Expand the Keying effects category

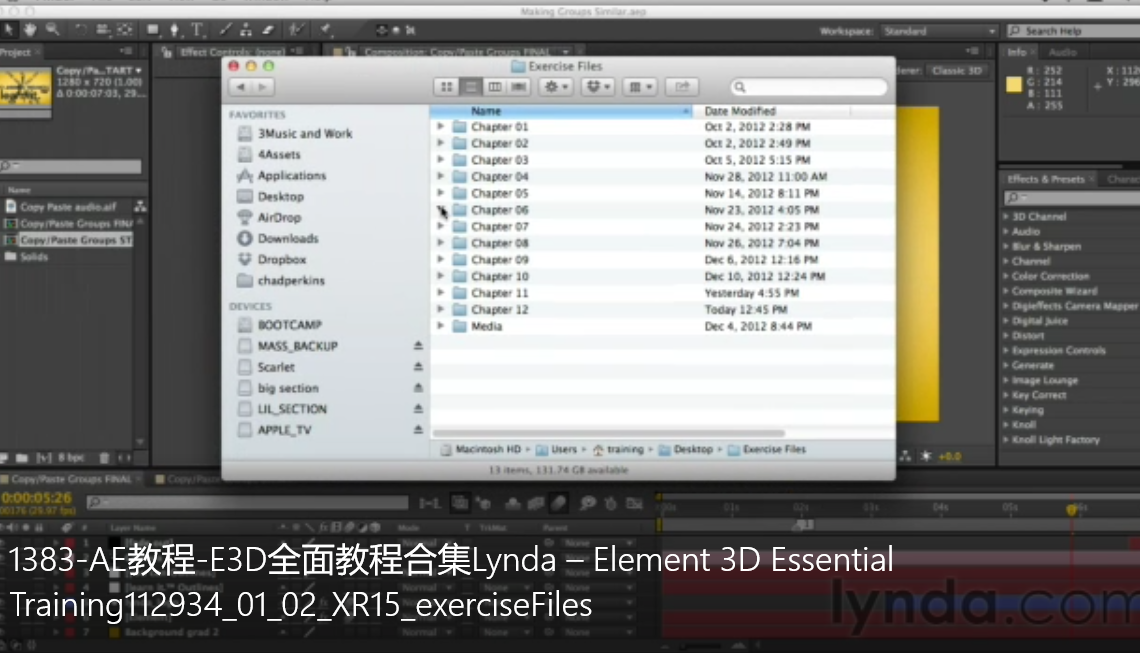(x=1006, y=410)
